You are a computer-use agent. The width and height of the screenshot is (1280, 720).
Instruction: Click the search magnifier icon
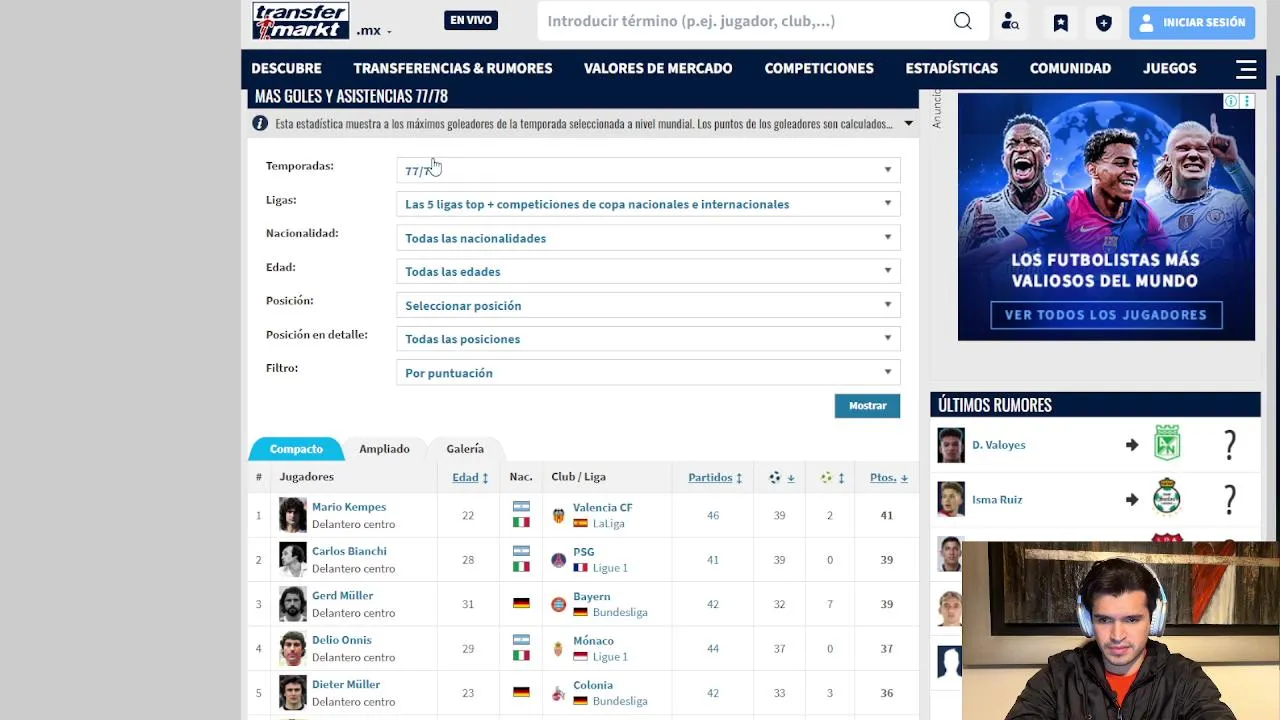[x=962, y=21]
